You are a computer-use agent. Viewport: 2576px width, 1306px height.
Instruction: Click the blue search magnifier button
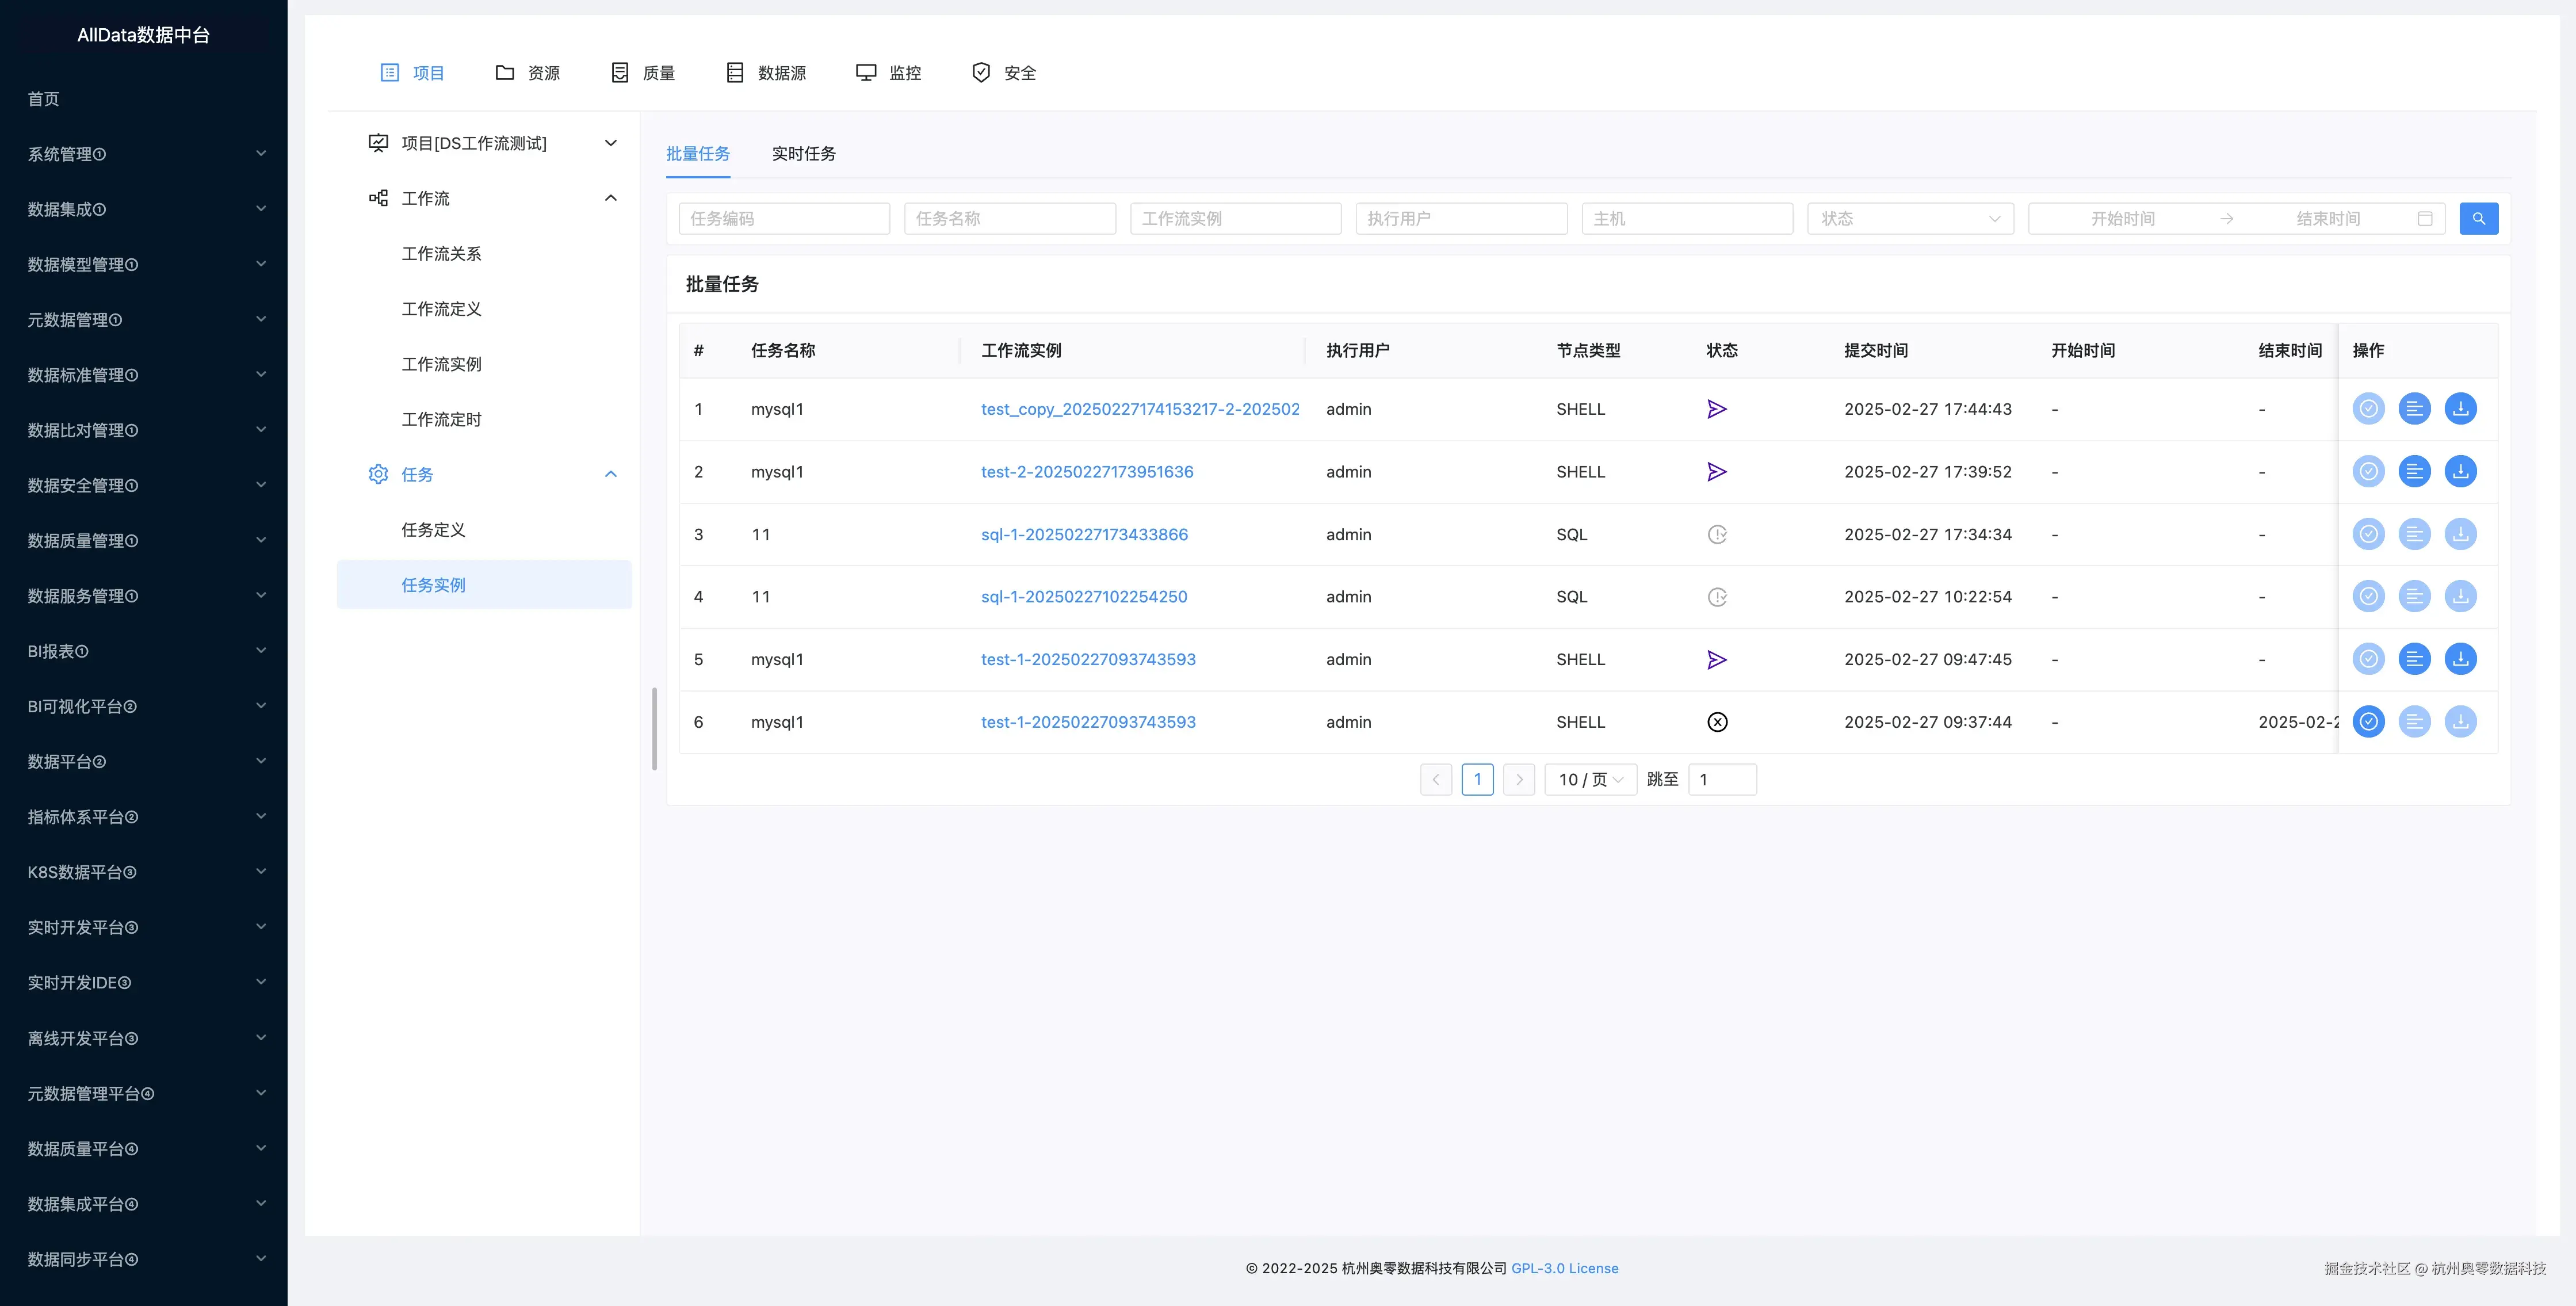2478,218
